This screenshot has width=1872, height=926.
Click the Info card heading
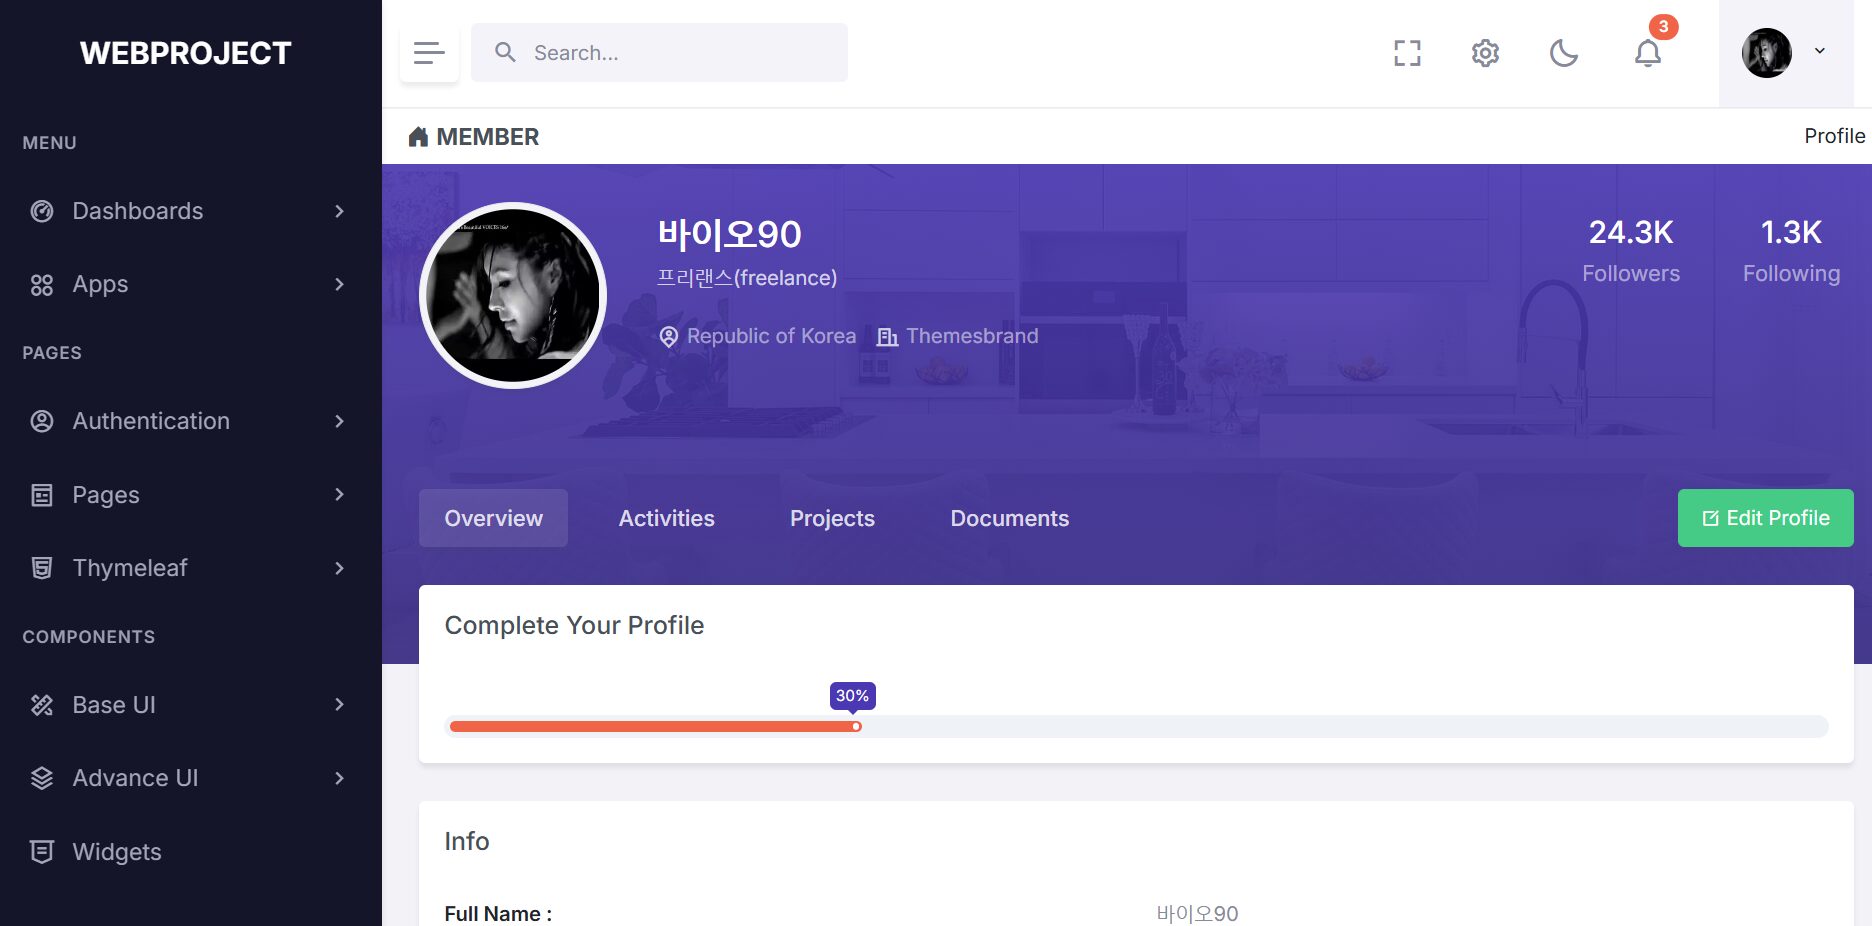(467, 841)
